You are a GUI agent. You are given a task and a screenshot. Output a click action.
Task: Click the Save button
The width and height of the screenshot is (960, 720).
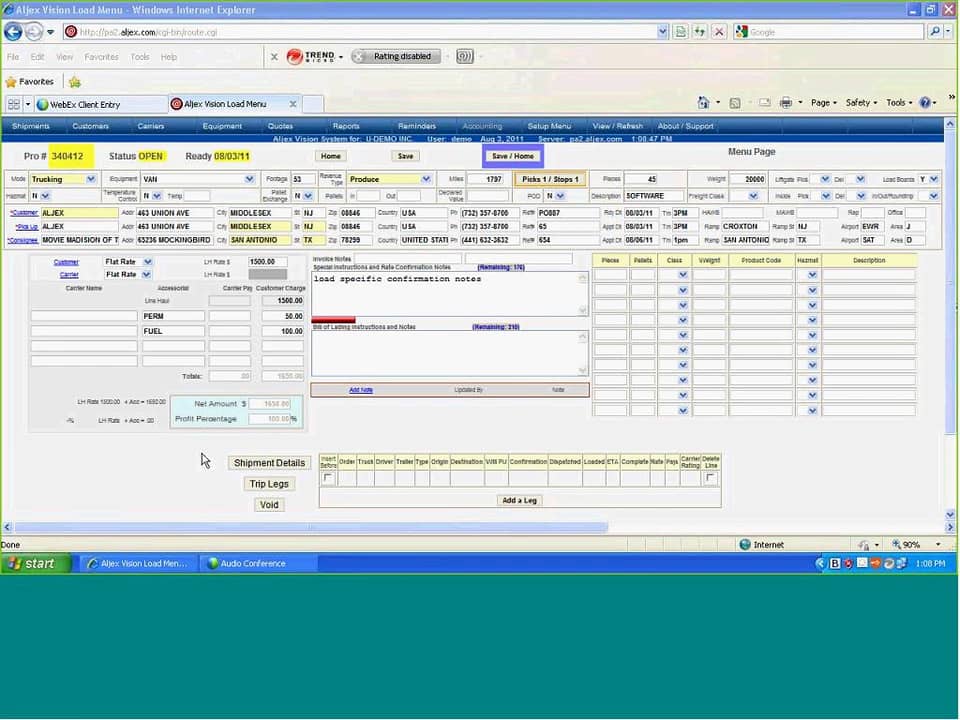click(x=405, y=156)
